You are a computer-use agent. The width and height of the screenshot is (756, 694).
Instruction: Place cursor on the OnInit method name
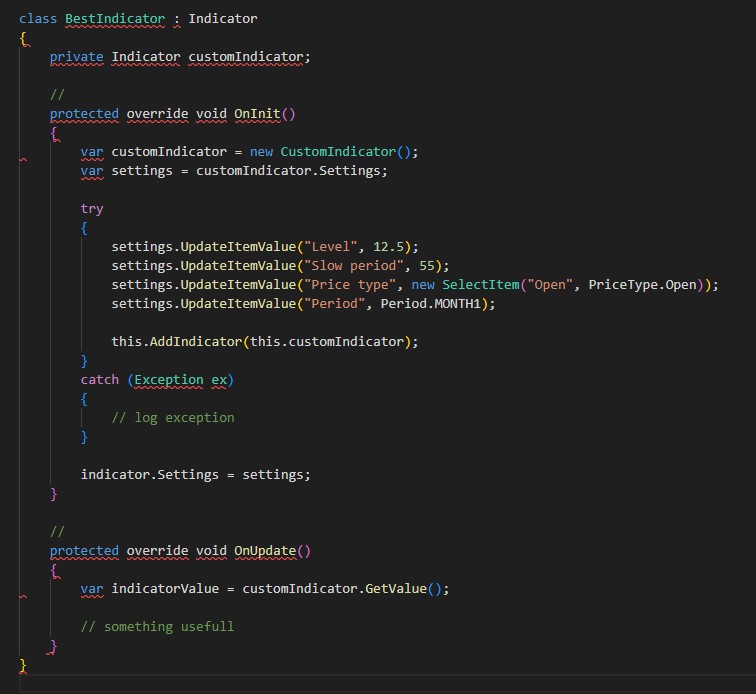(257, 113)
